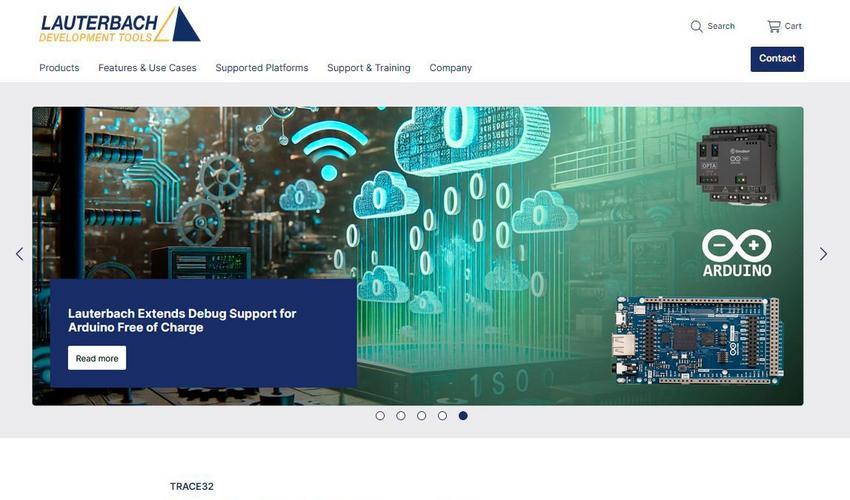
Task: Click Read more on Arduino article
Action: pos(97,358)
